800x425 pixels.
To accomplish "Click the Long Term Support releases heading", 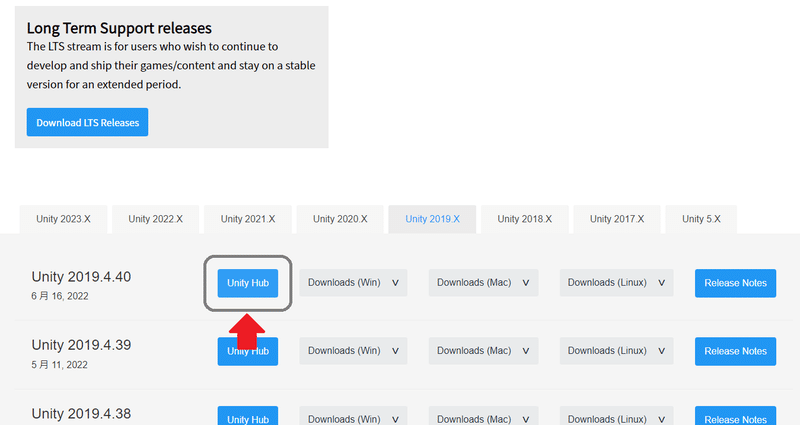I will (x=119, y=28).
